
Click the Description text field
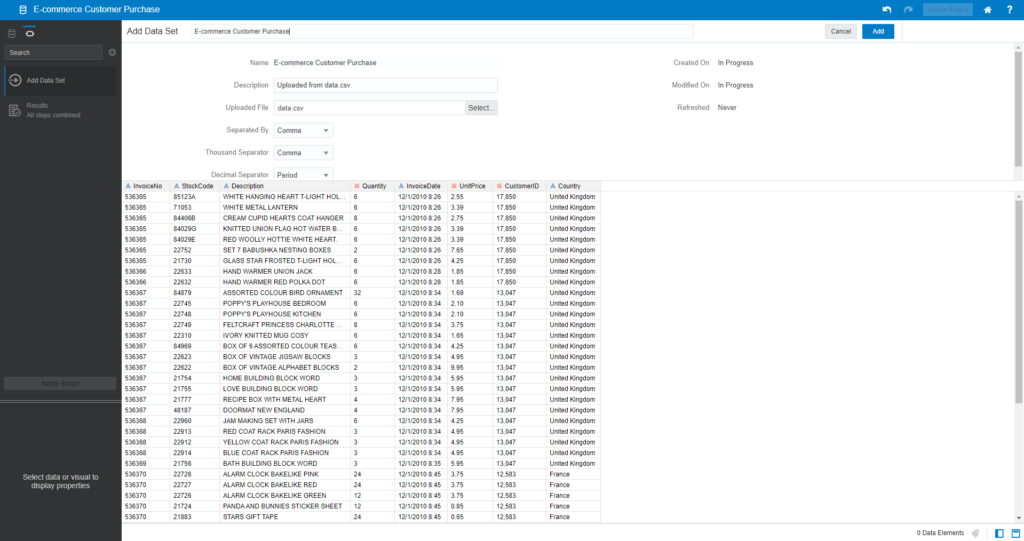[385, 86]
